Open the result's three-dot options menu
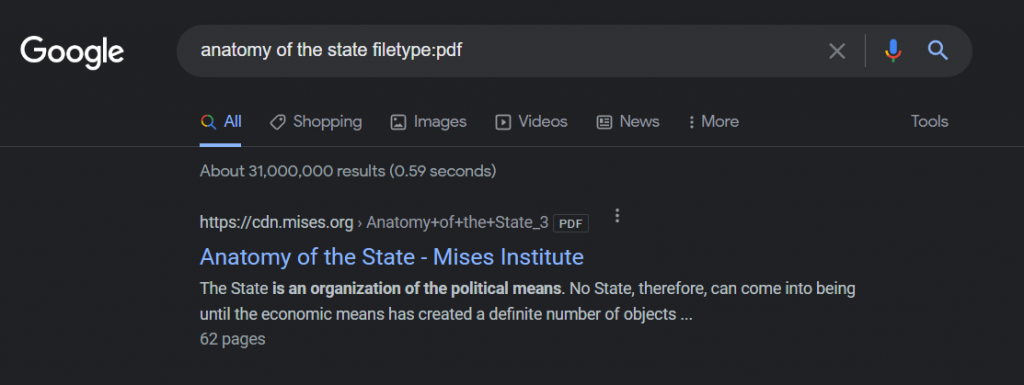1024x385 pixels. click(x=617, y=216)
